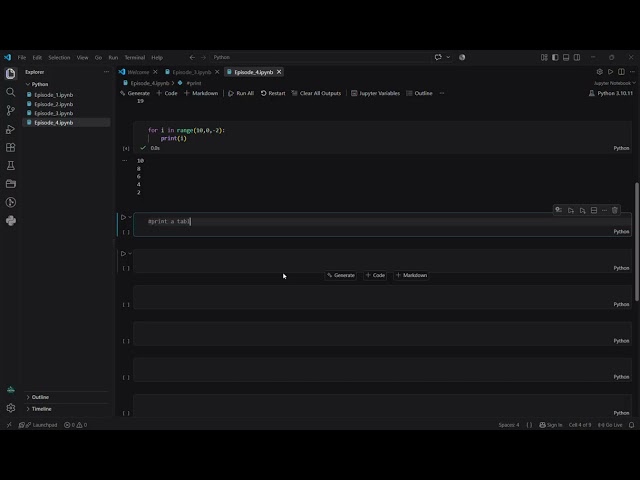Click Clear All Outputs
This screenshot has height=480, width=640.
click(x=316, y=93)
